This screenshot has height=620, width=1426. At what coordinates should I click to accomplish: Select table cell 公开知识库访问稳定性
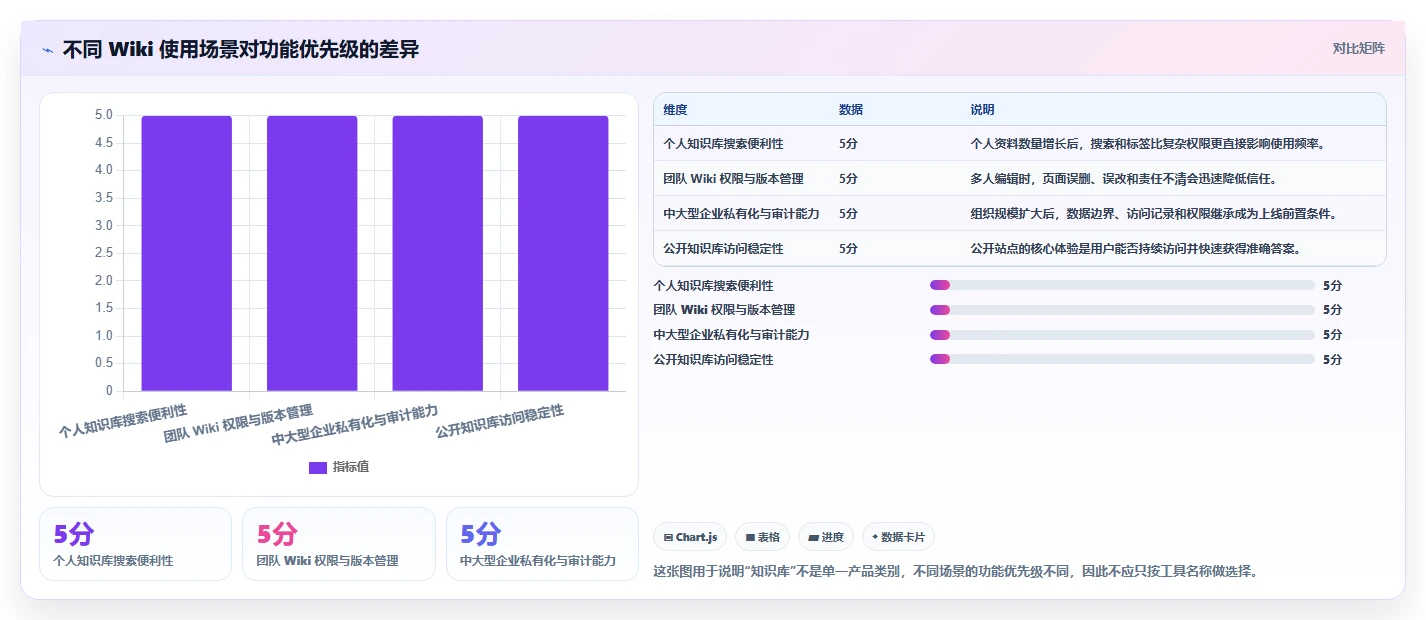(x=723, y=249)
